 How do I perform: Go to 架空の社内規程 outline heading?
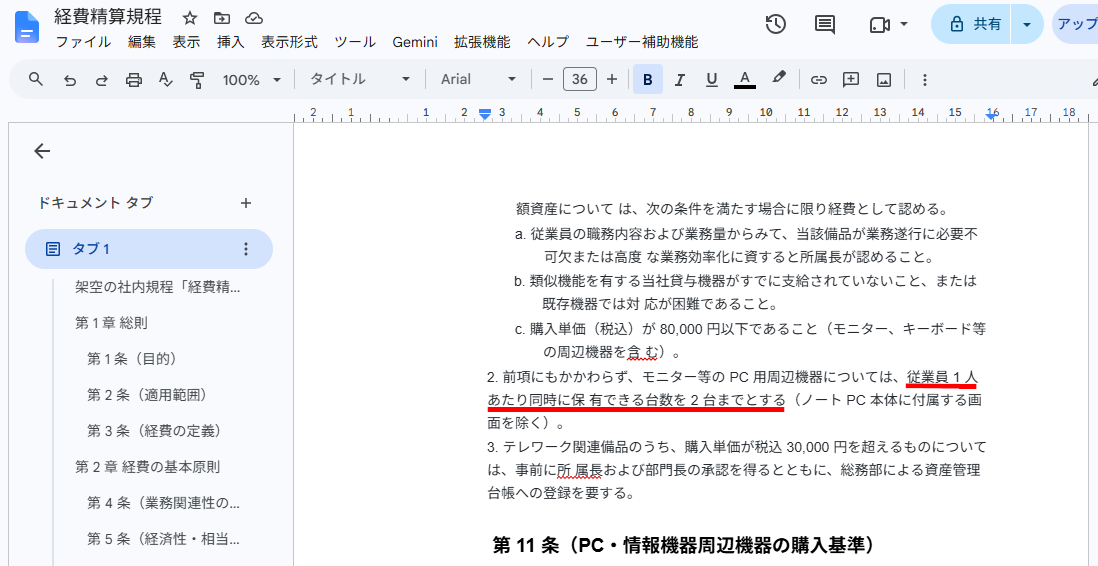click(x=158, y=287)
